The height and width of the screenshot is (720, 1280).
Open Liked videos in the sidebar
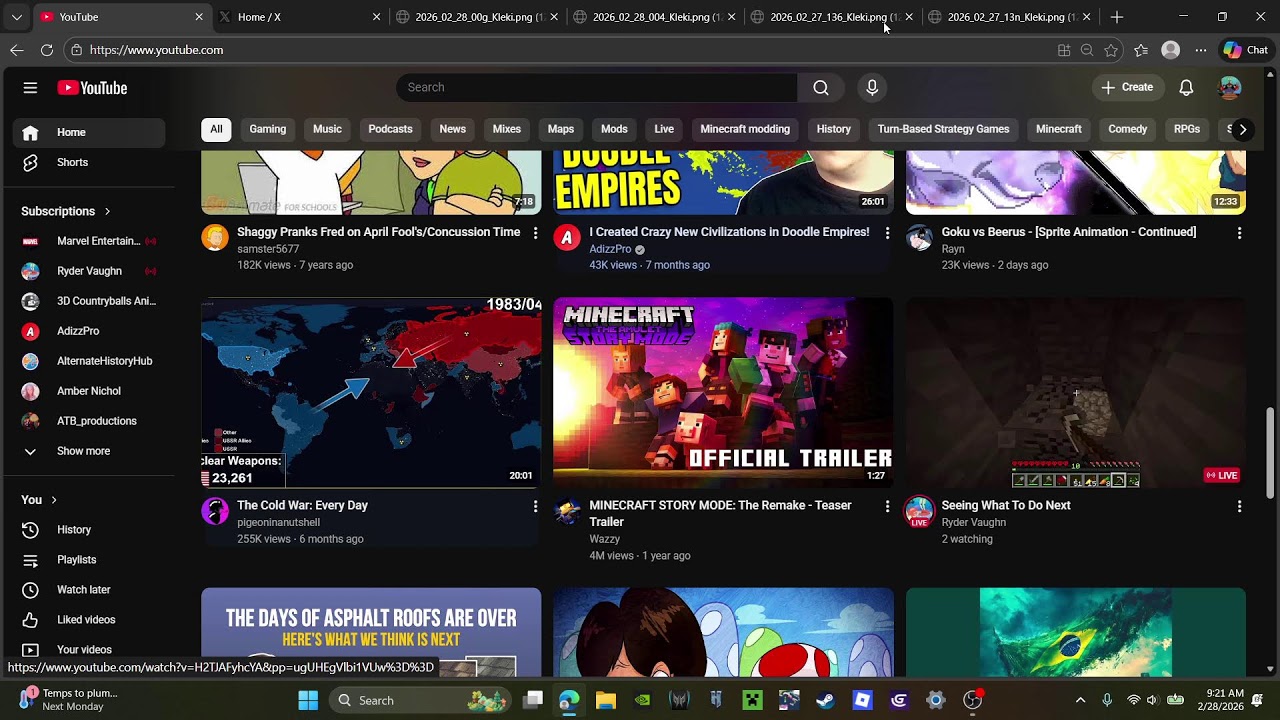(x=89, y=620)
